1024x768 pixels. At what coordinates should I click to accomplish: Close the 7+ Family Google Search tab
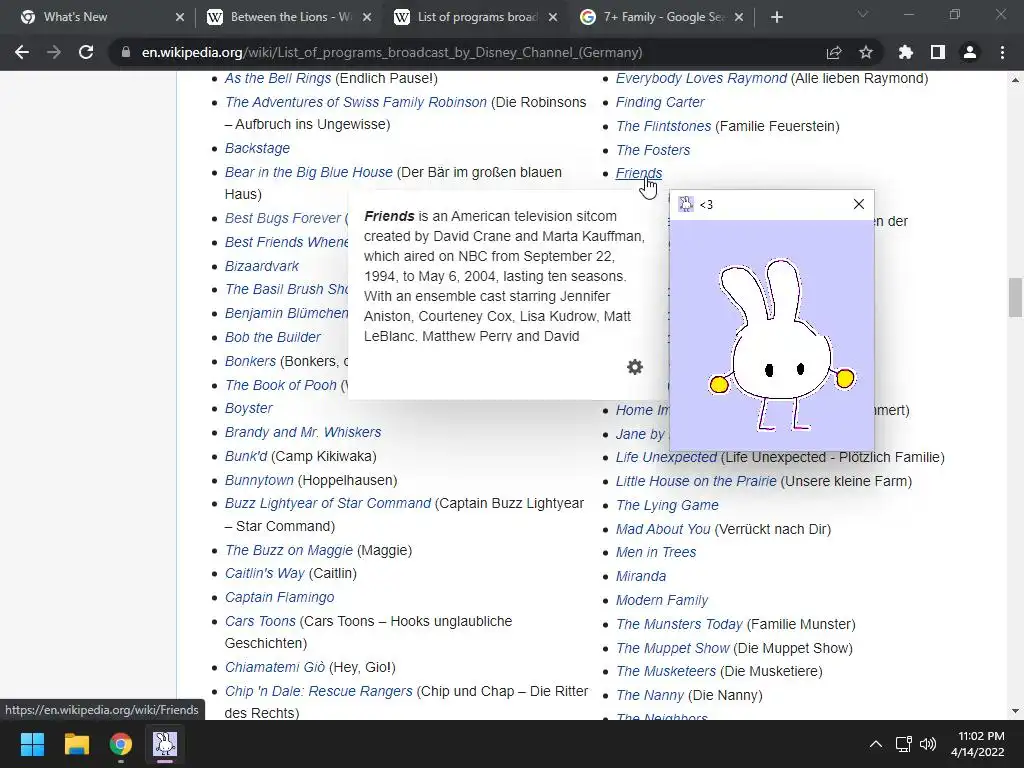point(739,17)
